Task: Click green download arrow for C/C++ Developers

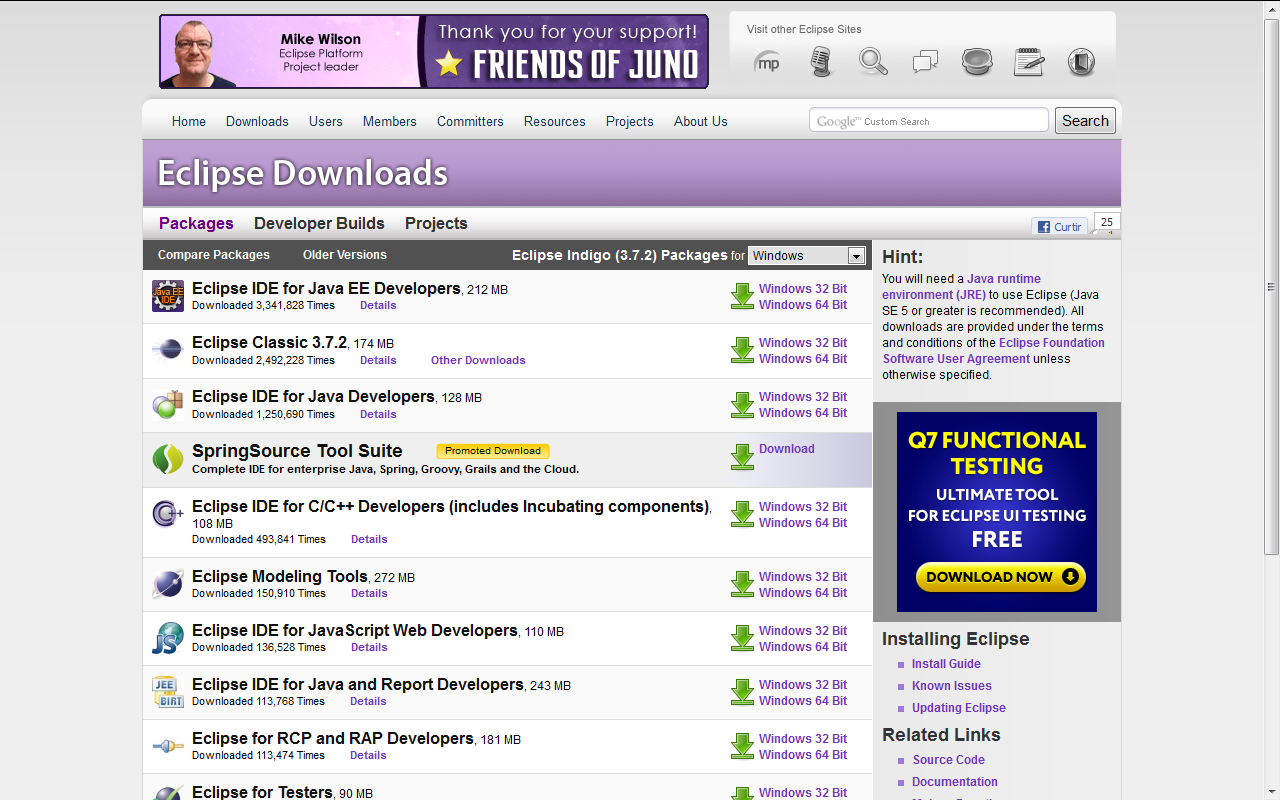Action: 742,514
